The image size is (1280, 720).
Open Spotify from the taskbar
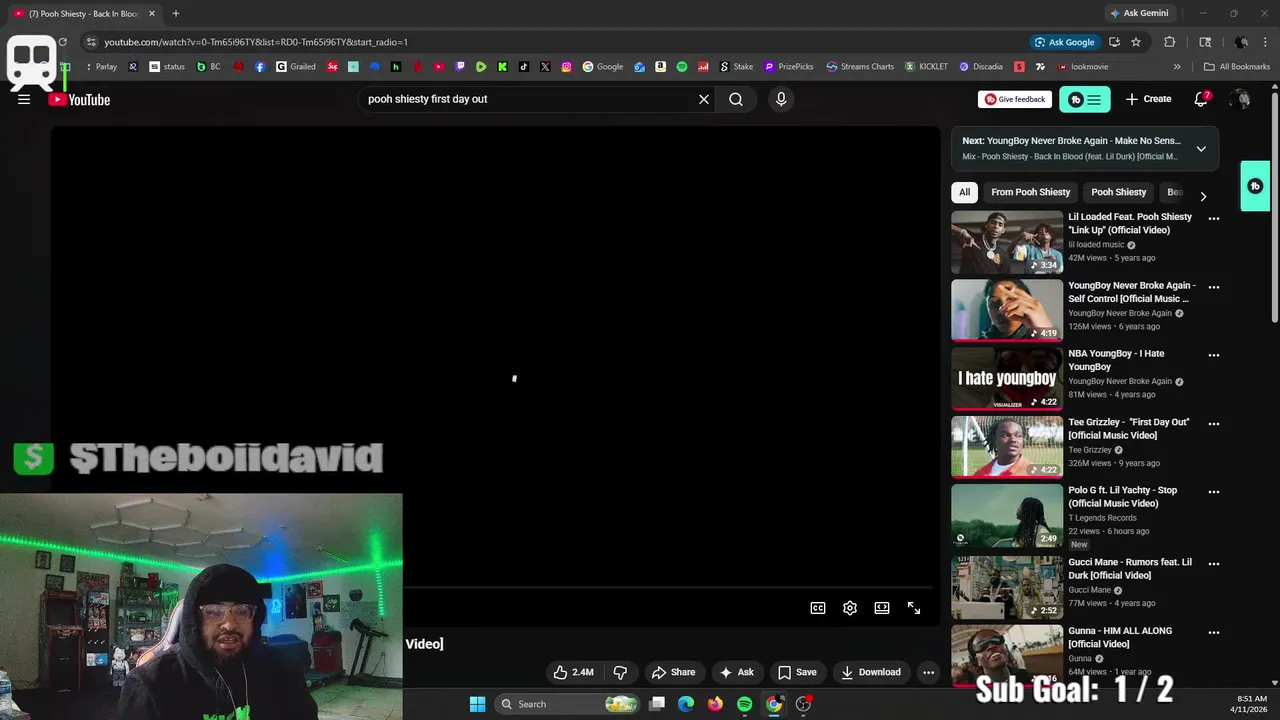click(744, 704)
